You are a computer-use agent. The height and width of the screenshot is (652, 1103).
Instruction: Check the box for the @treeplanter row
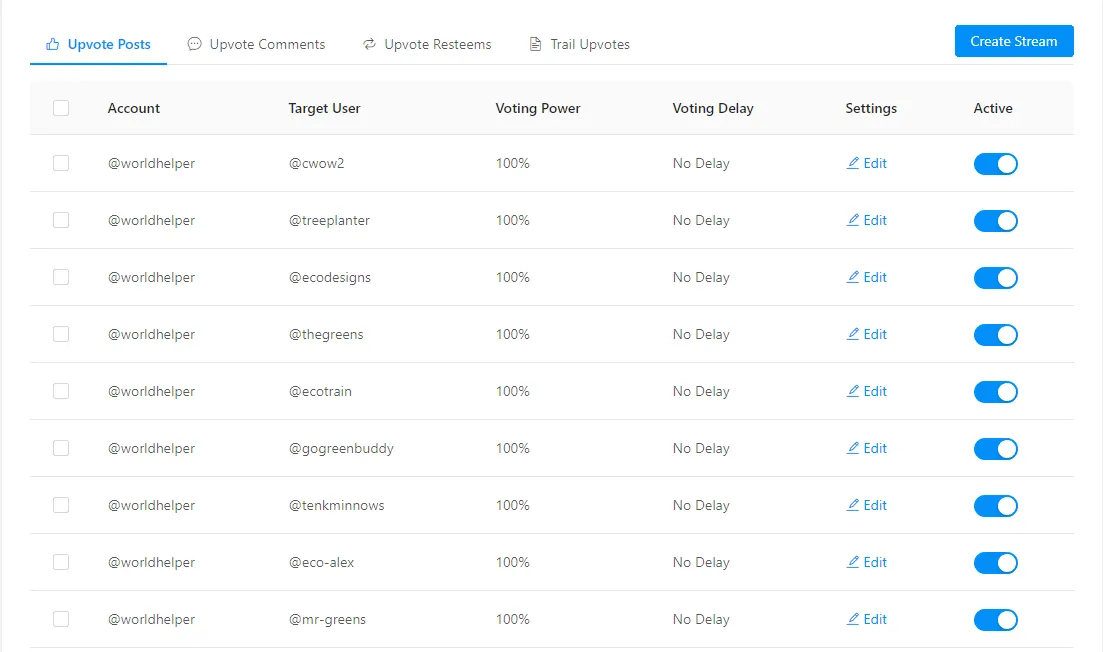coord(61,220)
